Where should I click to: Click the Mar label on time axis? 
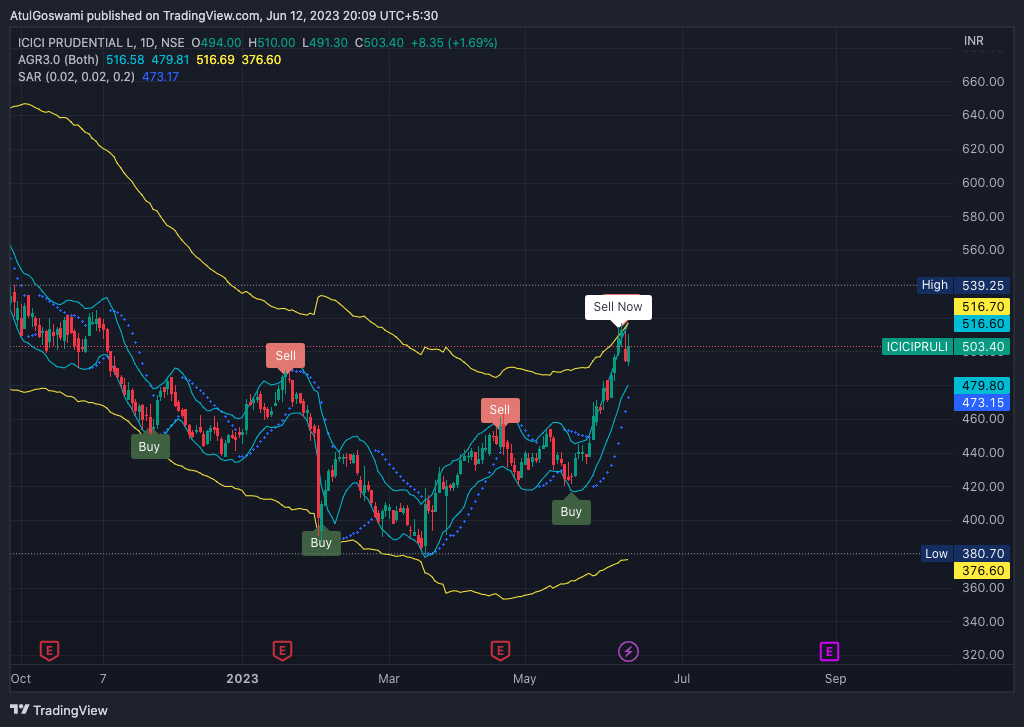point(389,679)
